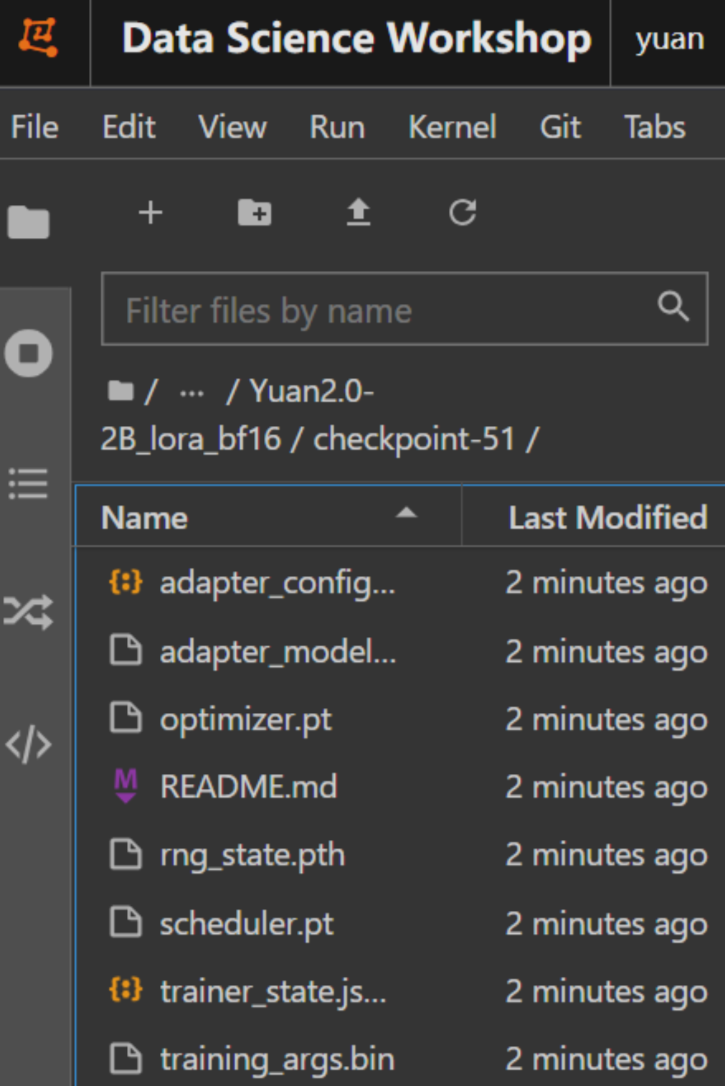725x1086 pixels.
Task: Select the adapter_config file name
Action: 278,583
